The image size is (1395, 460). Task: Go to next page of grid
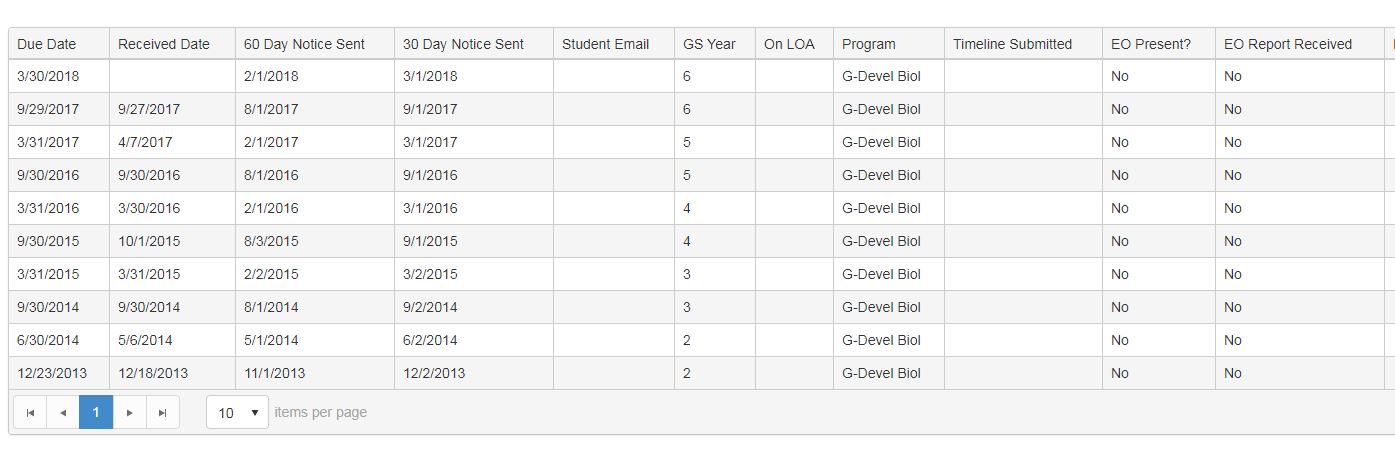point(130,412)
